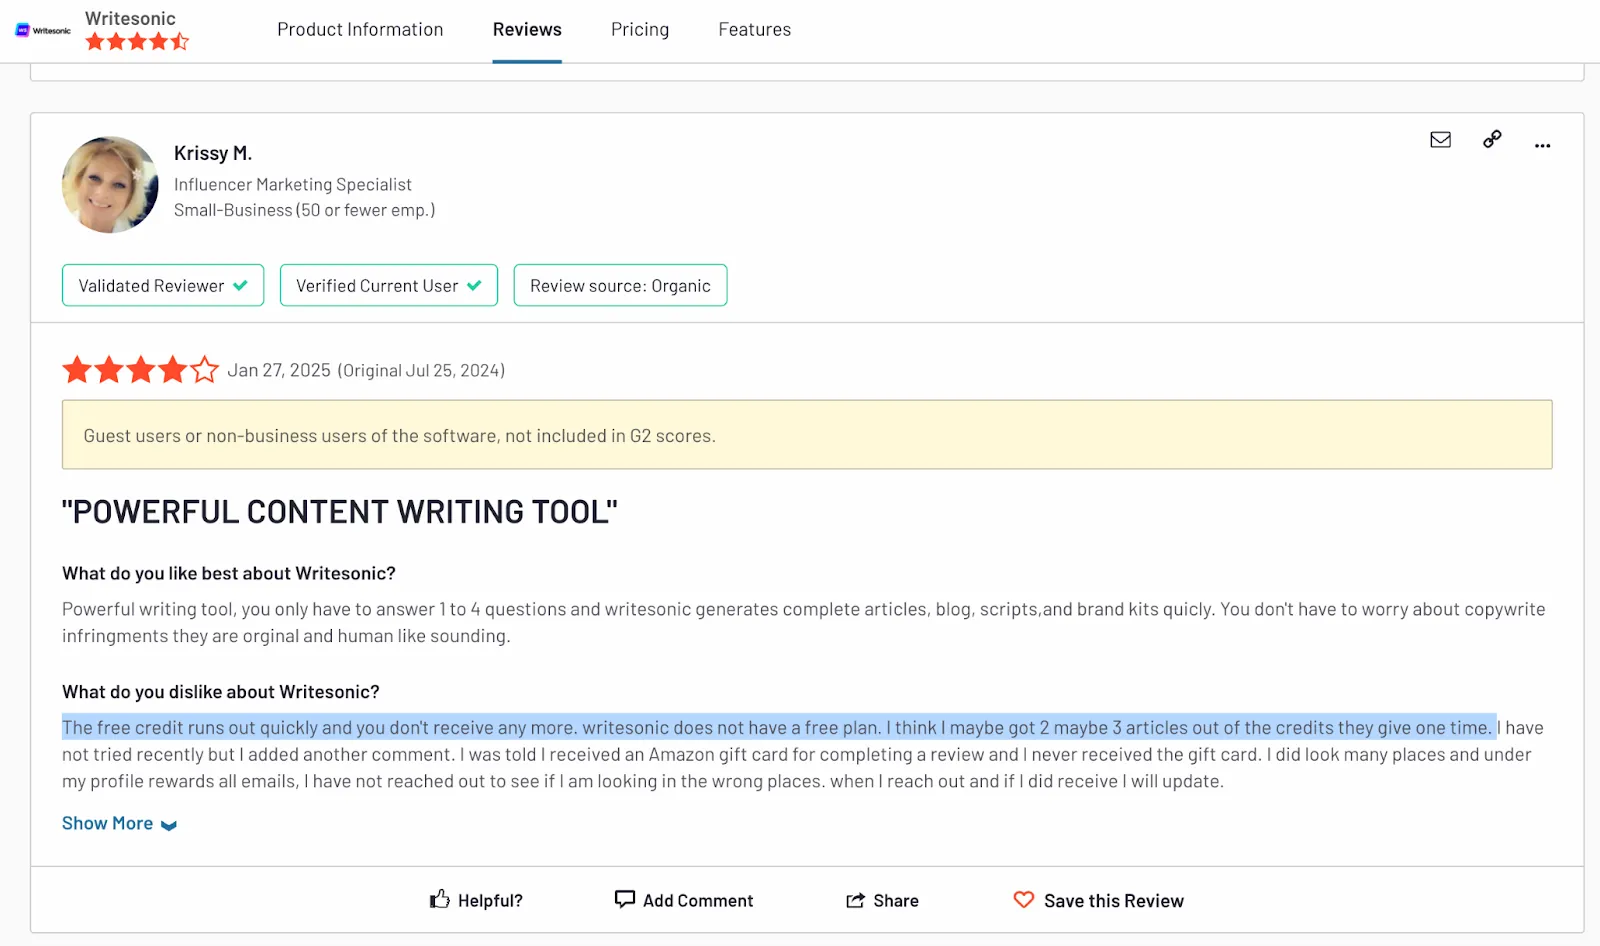Switch to the Pricing tab

[640, 30]
